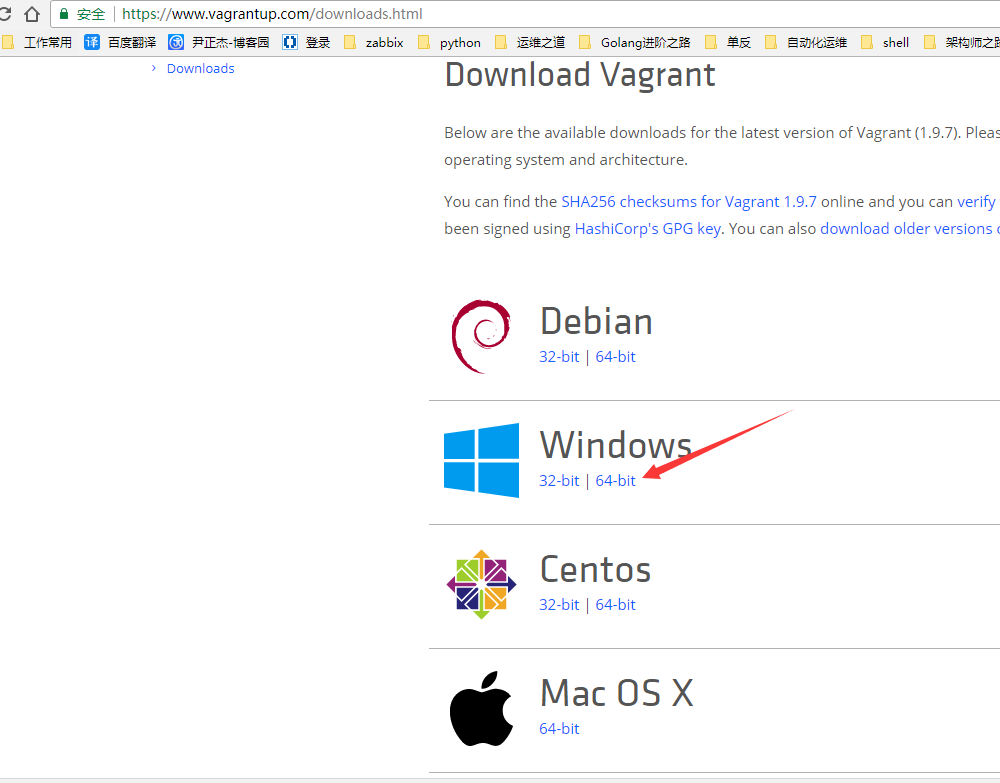
Task: Open the Downloads sidebar link
Action: coord(200,68)
